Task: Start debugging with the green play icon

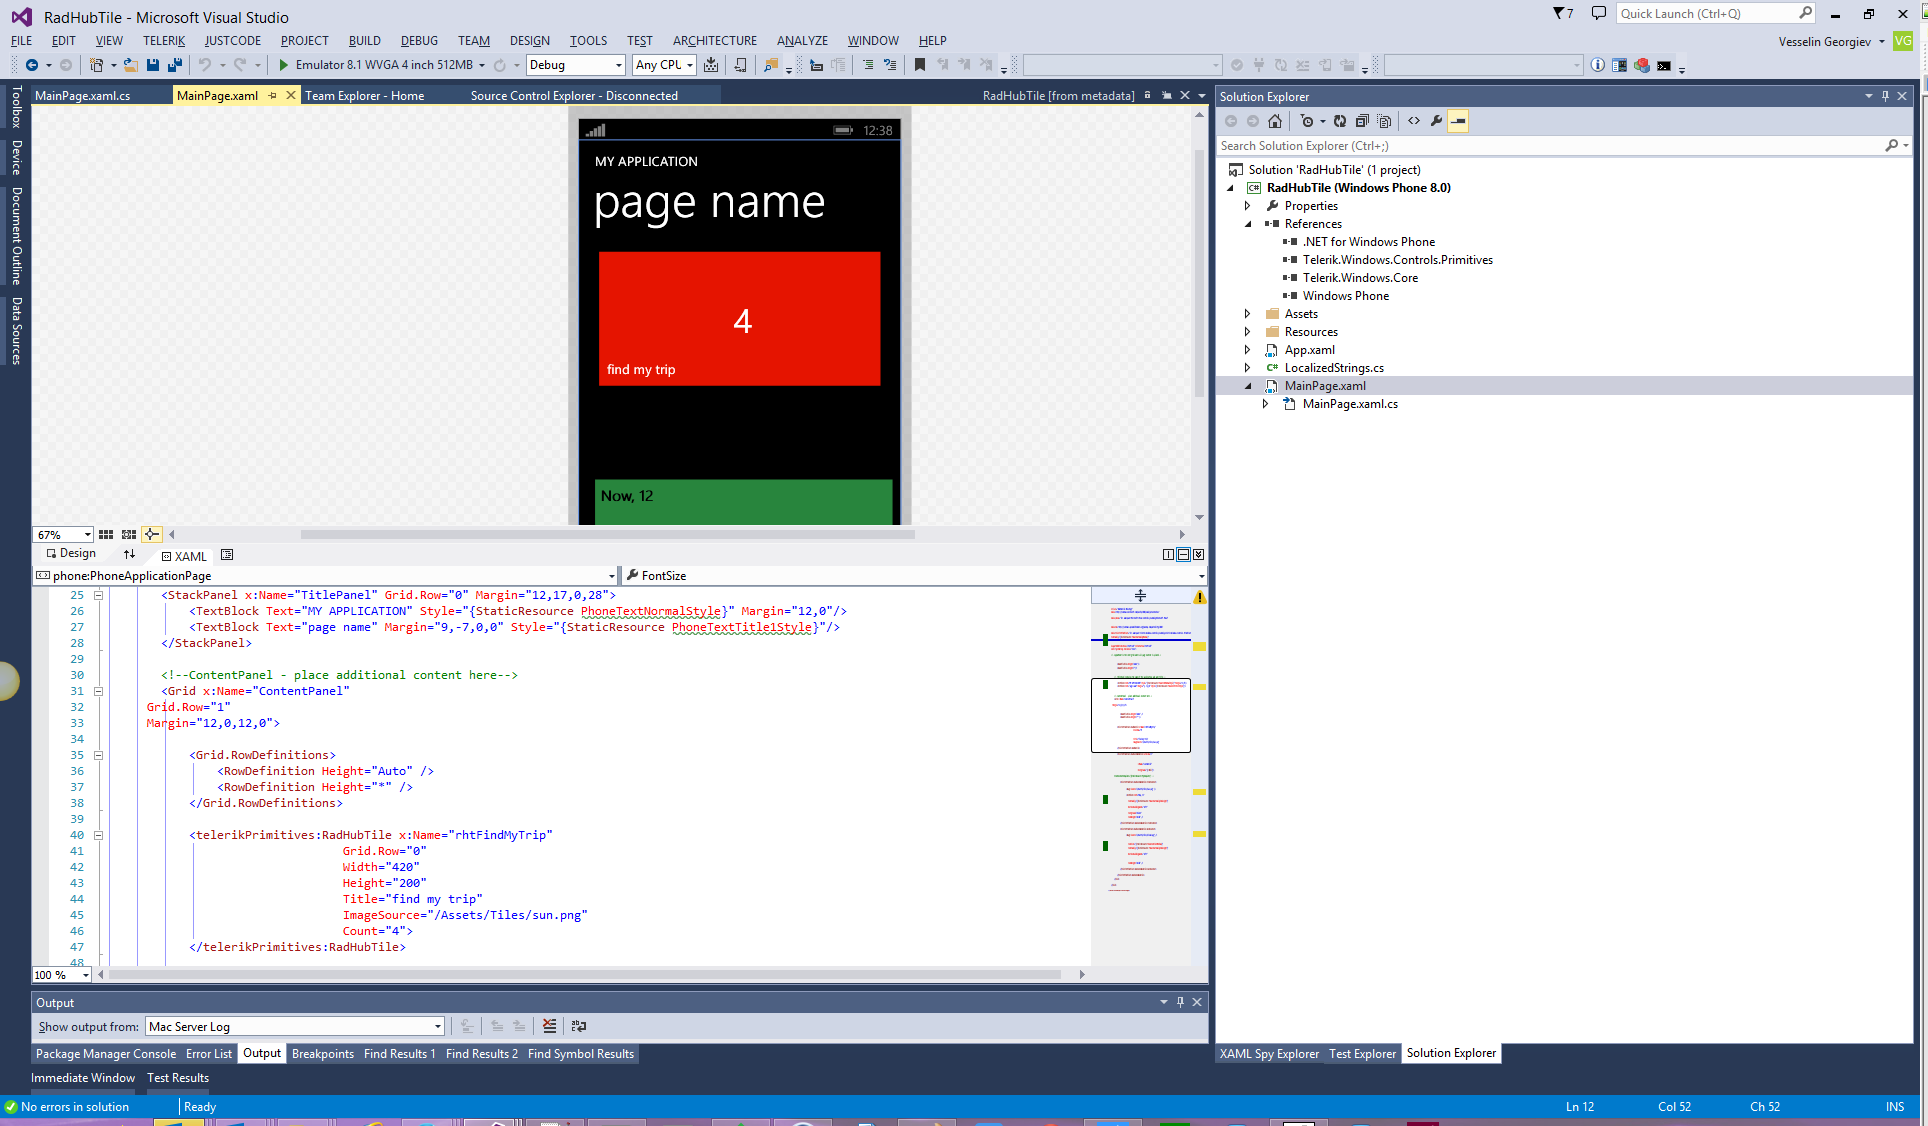Action: 283,65
